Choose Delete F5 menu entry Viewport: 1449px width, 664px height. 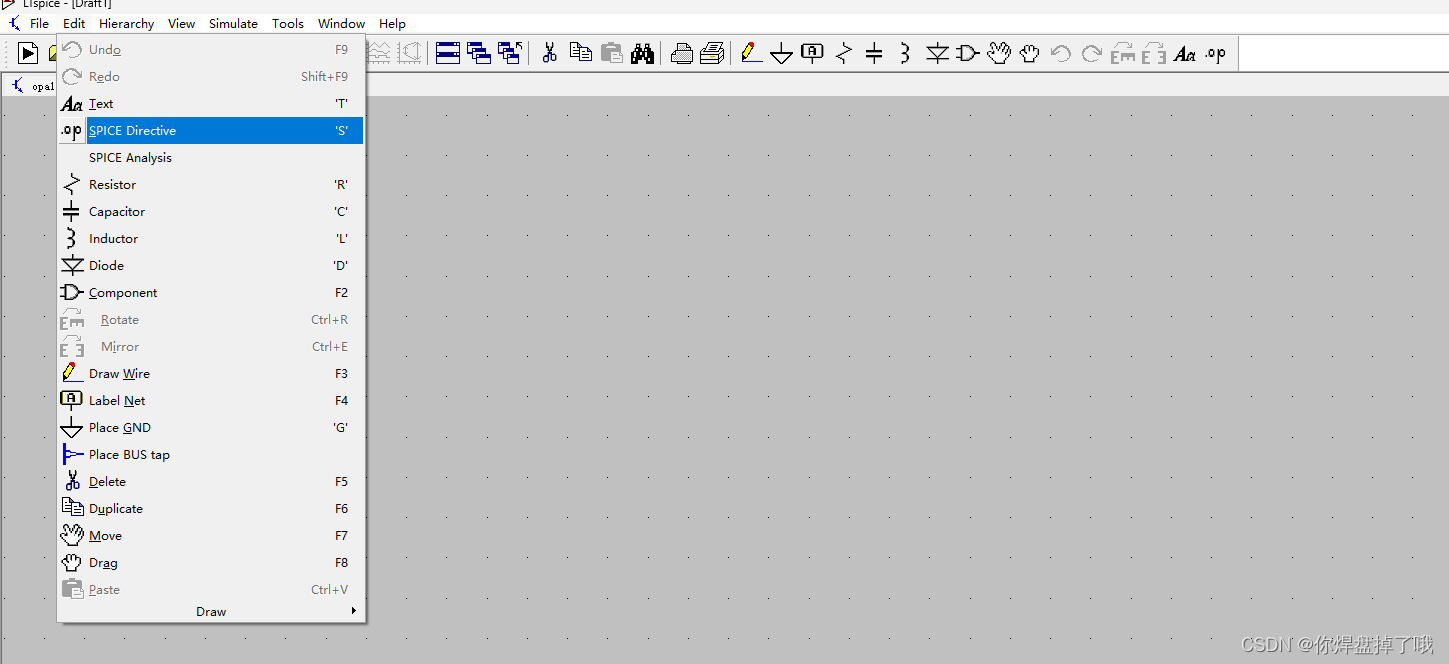211,482
